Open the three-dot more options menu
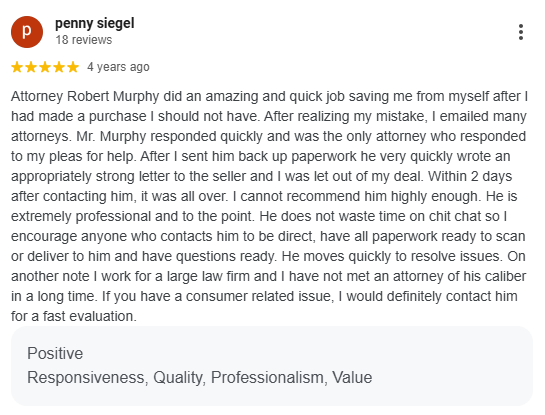Viewport: 545px width, 415px height. click(520, 32)
